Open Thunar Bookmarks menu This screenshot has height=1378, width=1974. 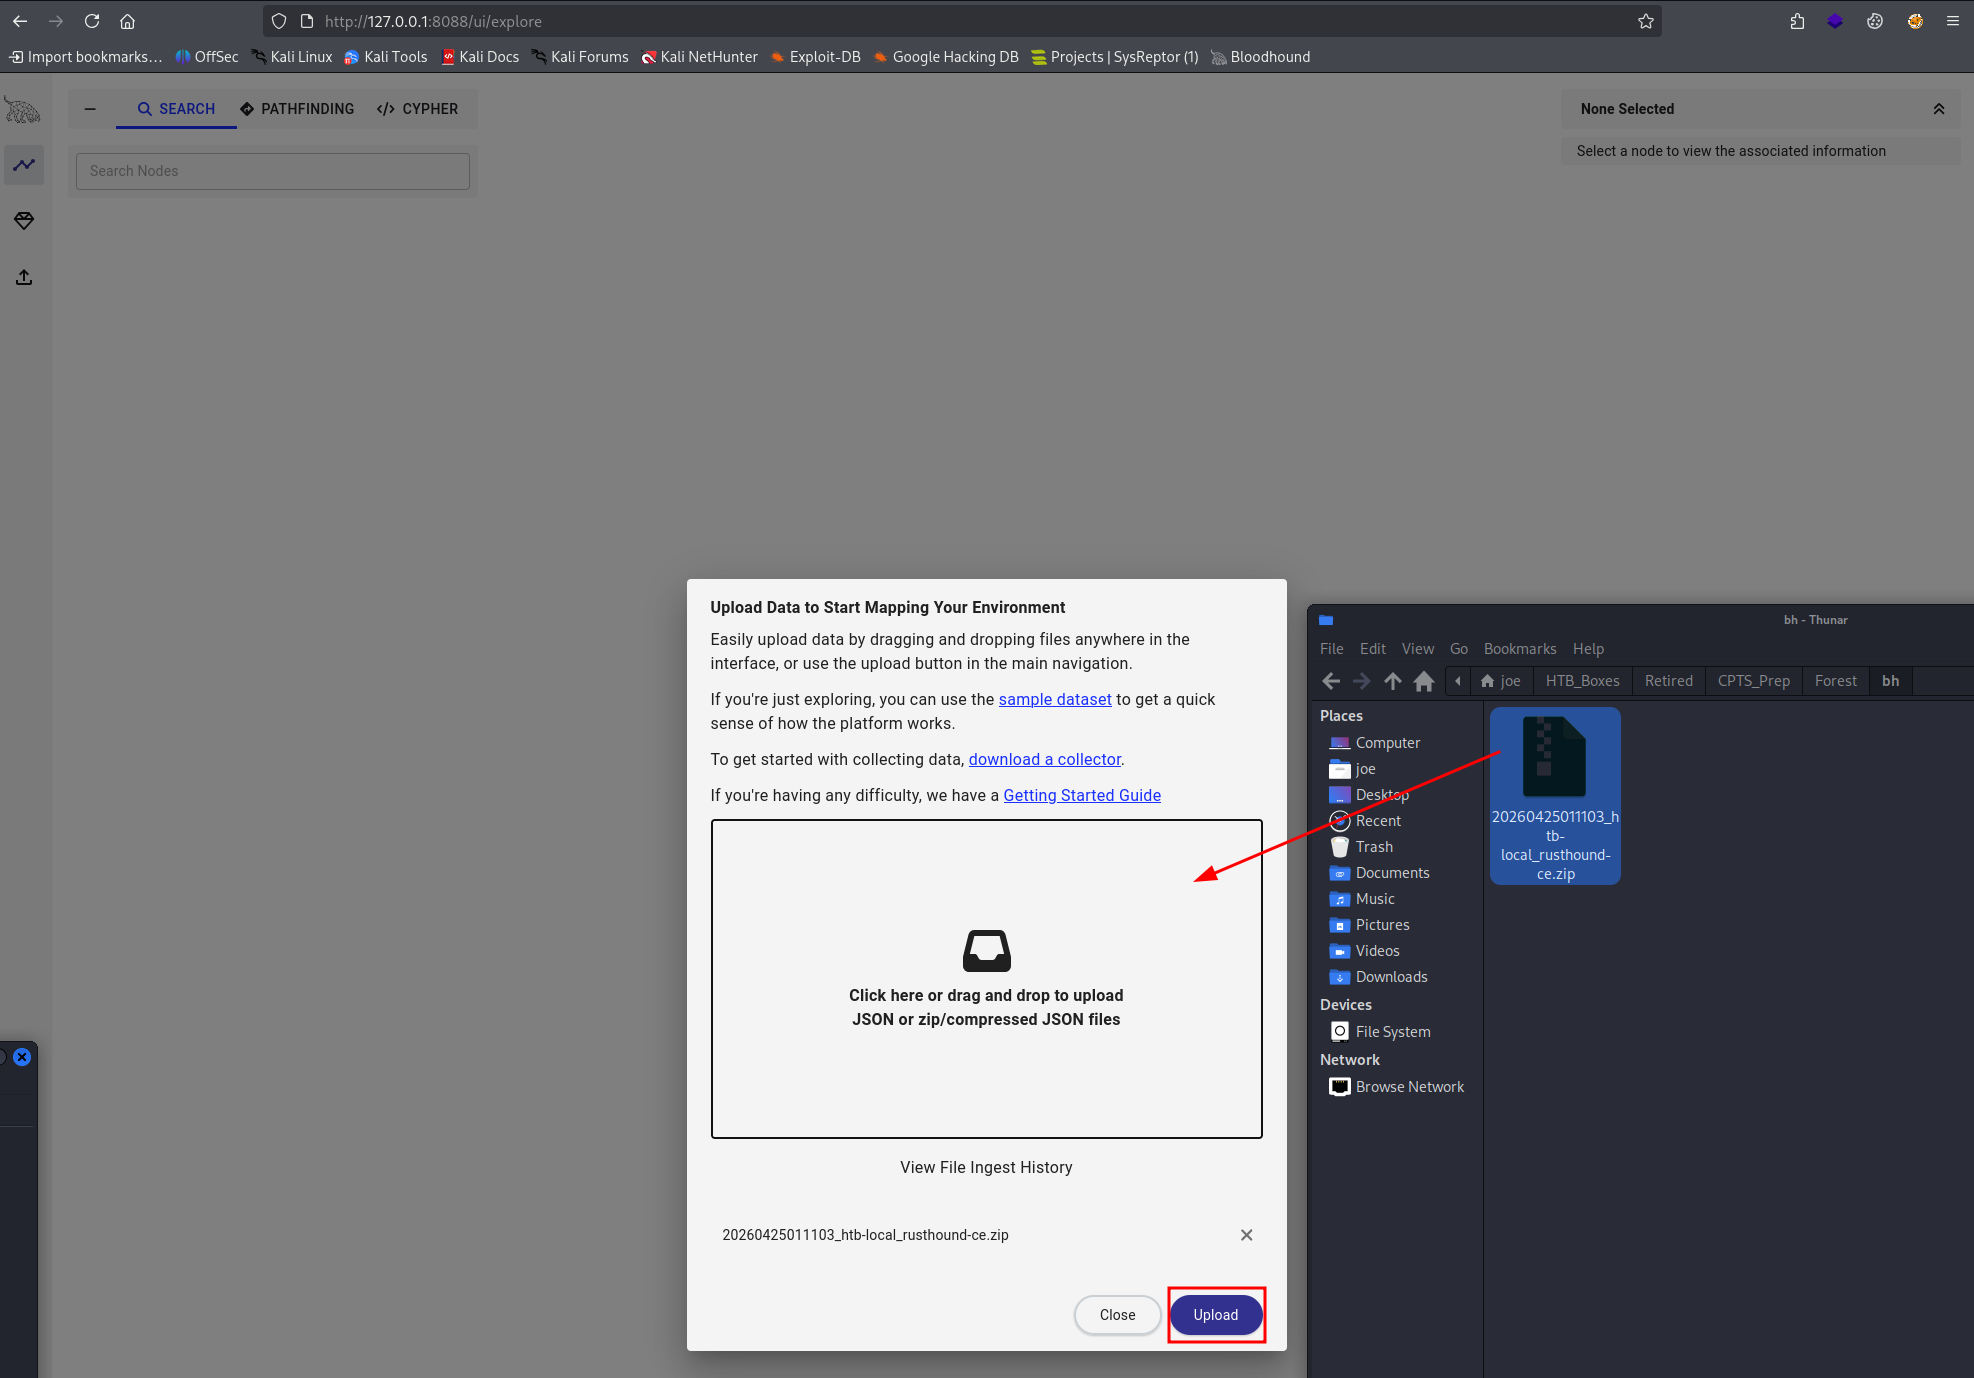(x=1519, y=649)
